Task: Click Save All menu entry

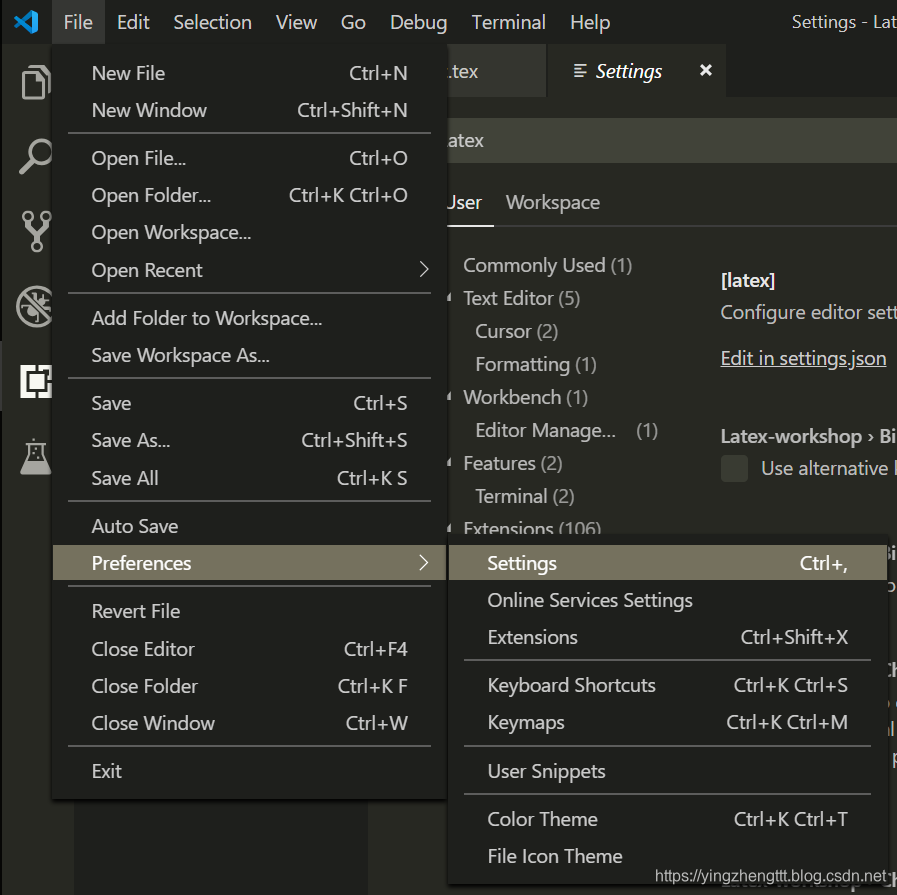Action: click(249, 478)
